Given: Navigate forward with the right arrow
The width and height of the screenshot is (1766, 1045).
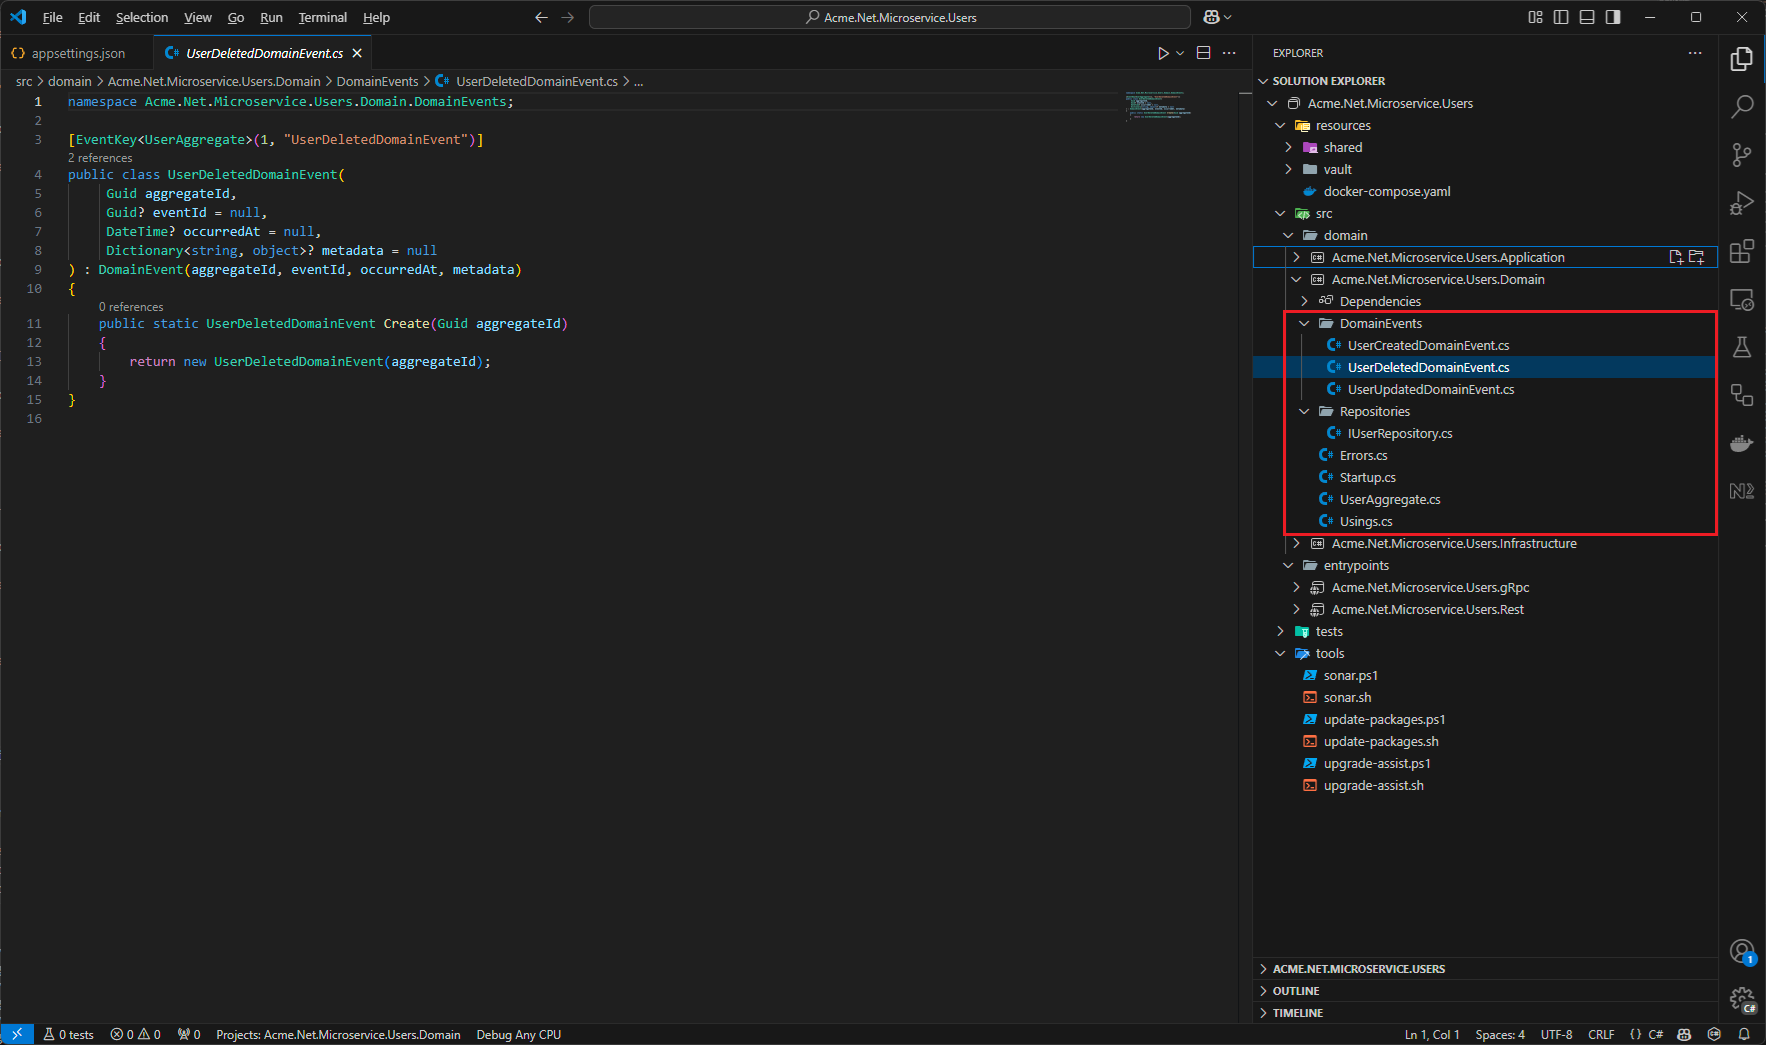Looking at the screenshot, I should [567, 17].
